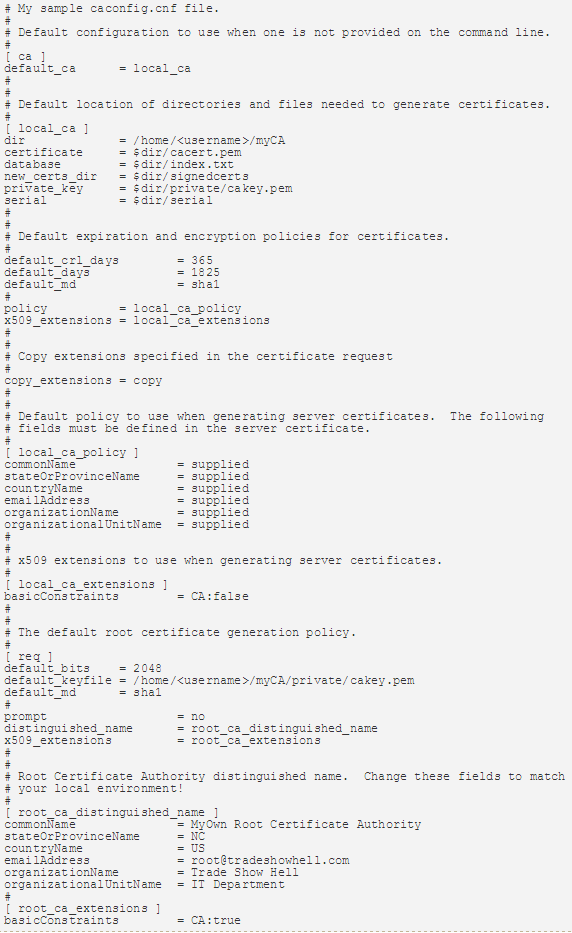Click the default_days value 1825
Image resolution: width=572 pixels, height=933 pixels.
click(x=205, y=272)
